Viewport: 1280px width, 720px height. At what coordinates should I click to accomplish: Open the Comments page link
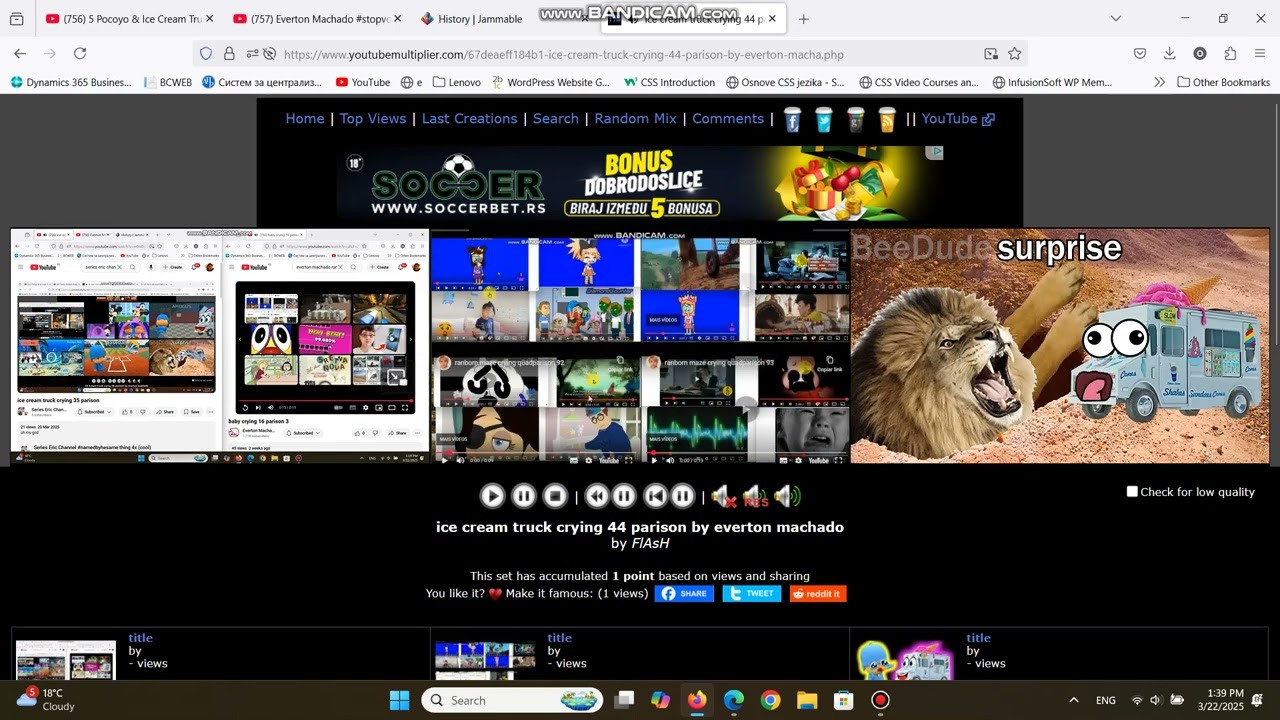[x=728, y=118]
